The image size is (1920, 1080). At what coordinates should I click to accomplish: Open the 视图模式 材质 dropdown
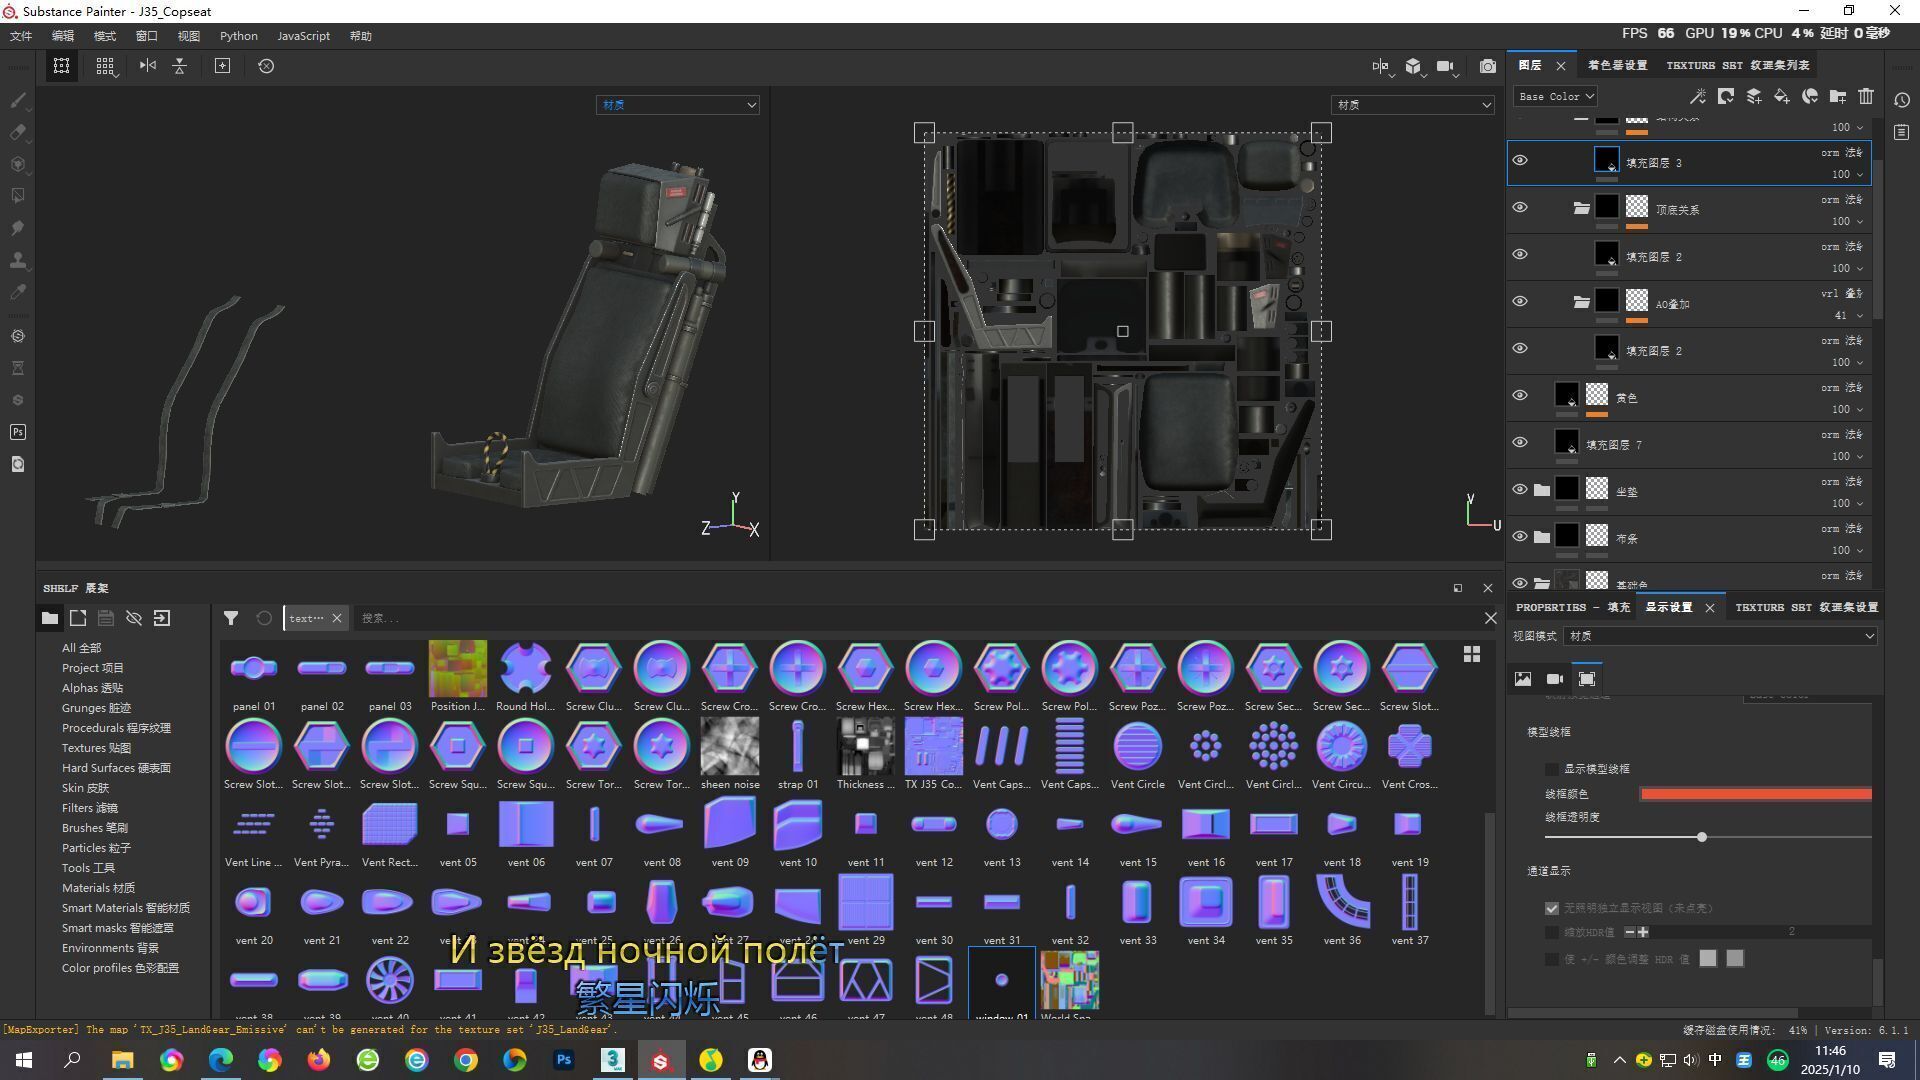[x=1720, y=636]
